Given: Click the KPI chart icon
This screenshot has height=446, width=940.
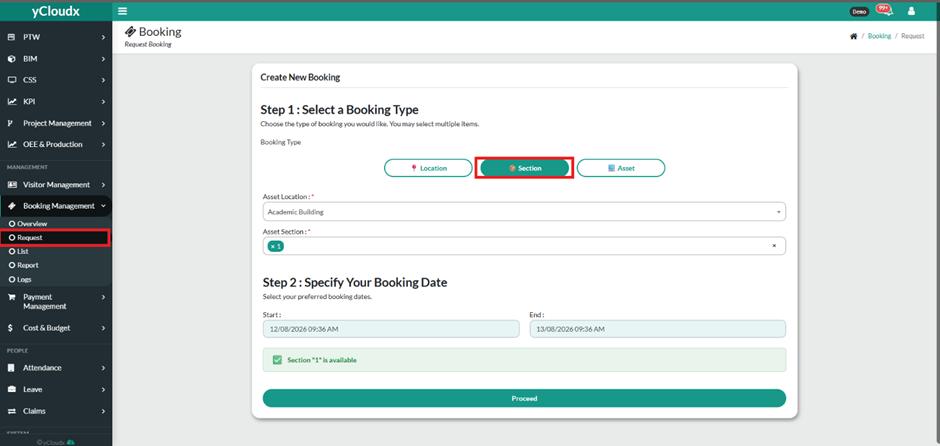Looking at the screenshot, I should pos(11,101).
